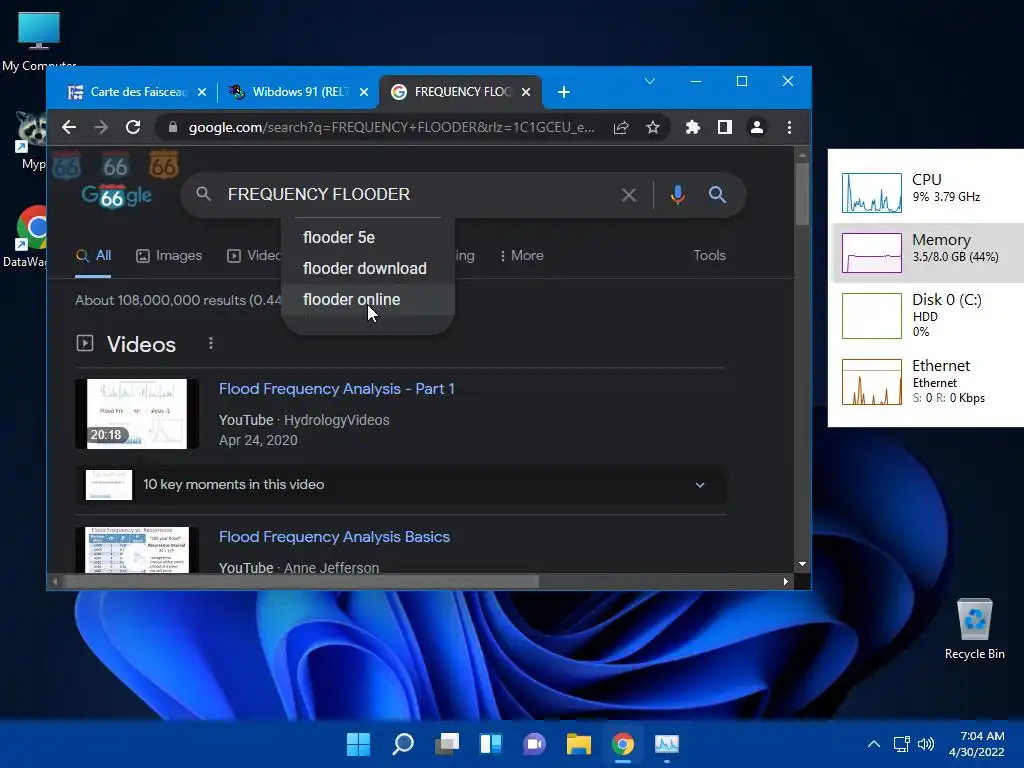Screen dimensions: 1024x768
Task: Click the browser forward arrow
Action: click(x=101, y=127)
